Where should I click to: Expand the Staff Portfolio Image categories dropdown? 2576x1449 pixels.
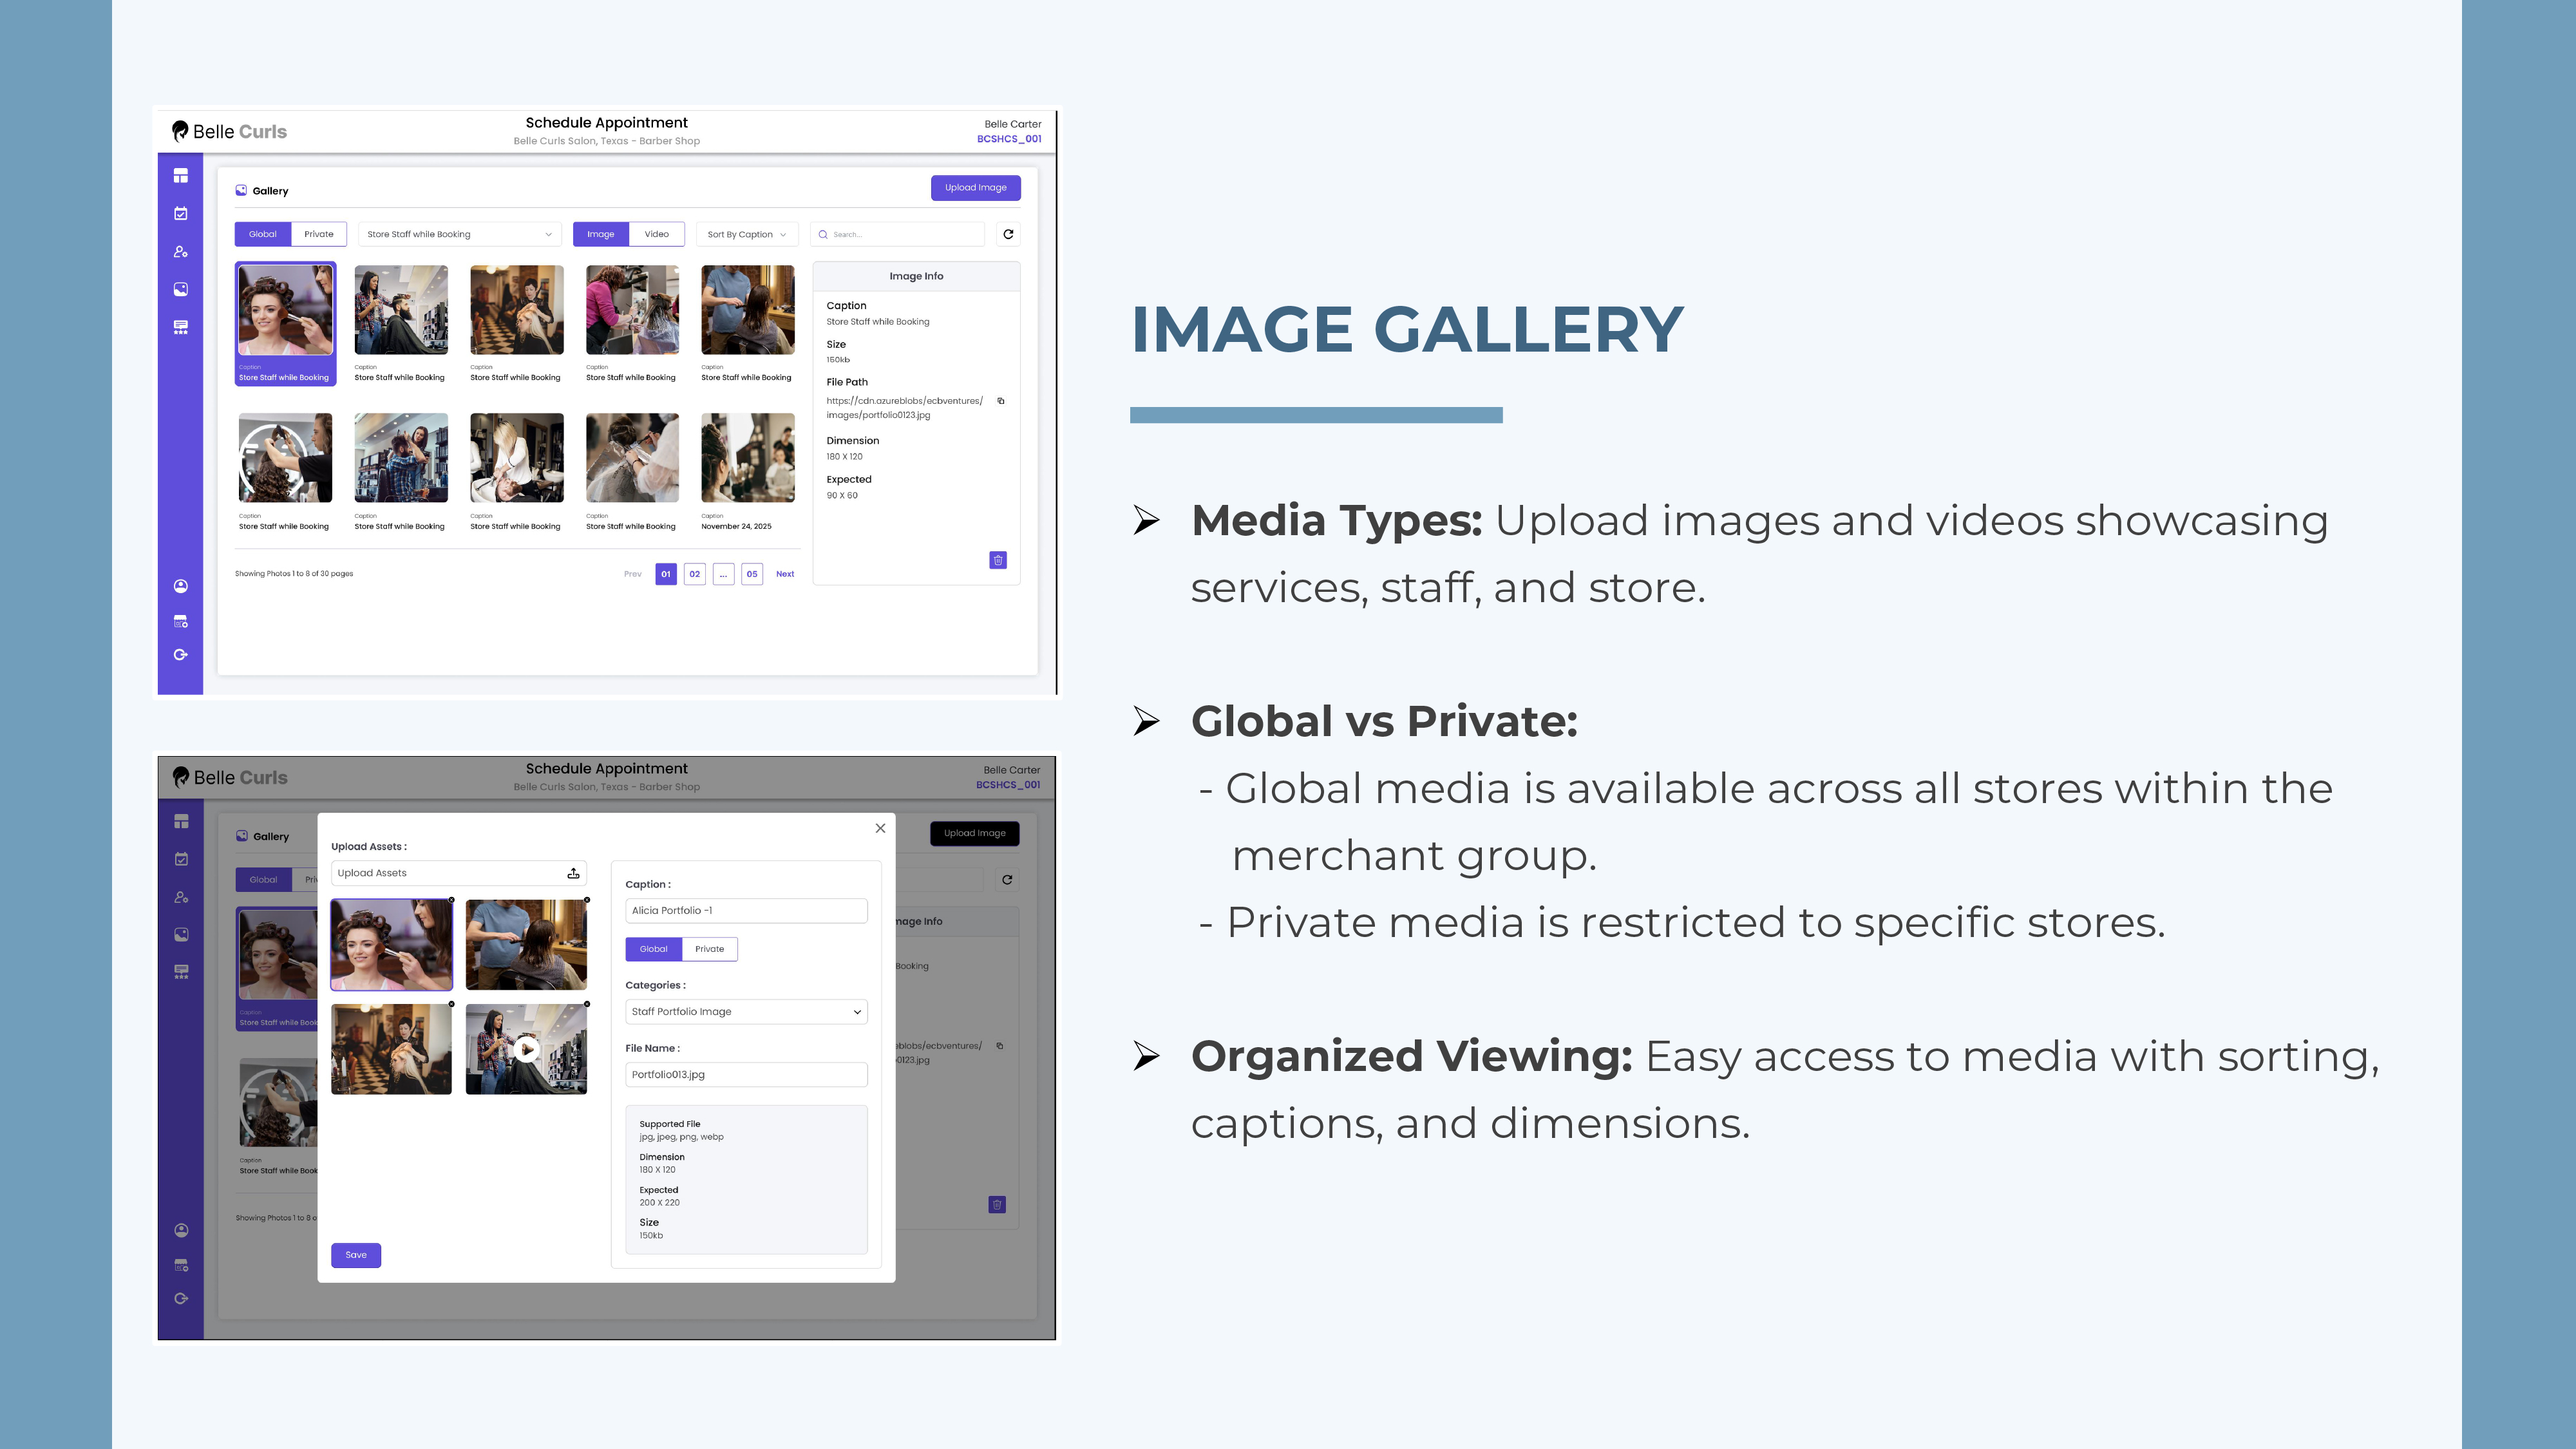[x=746, y=1012]
